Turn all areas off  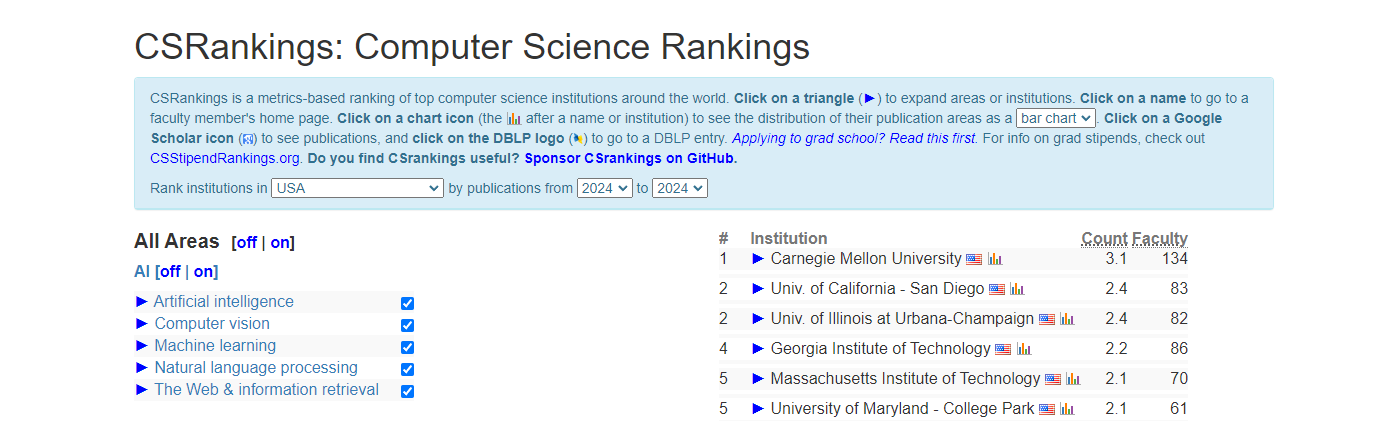tap(246, 242)
